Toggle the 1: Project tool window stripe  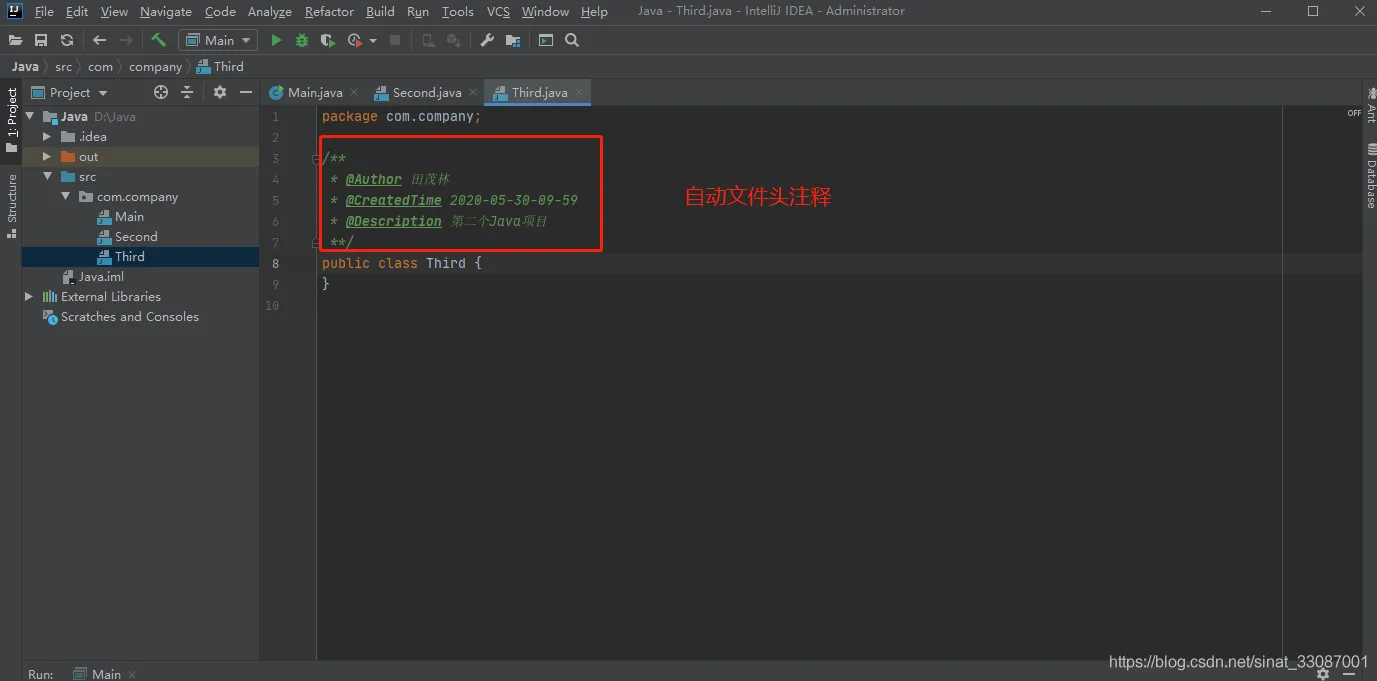tap(12, 119)
